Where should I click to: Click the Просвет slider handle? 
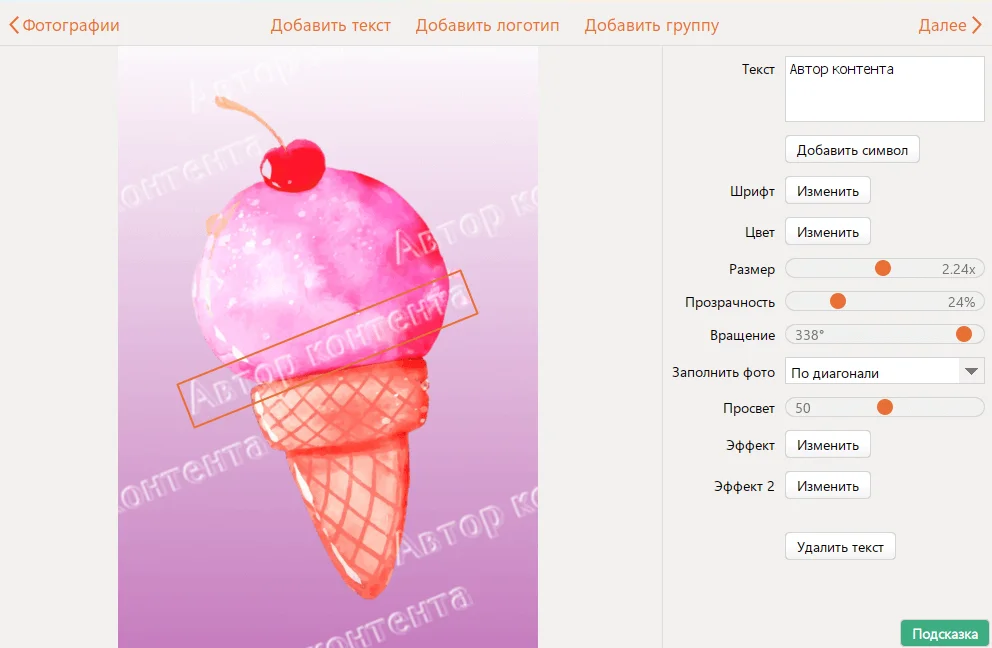pyautogui.click(x=884, y=407)
